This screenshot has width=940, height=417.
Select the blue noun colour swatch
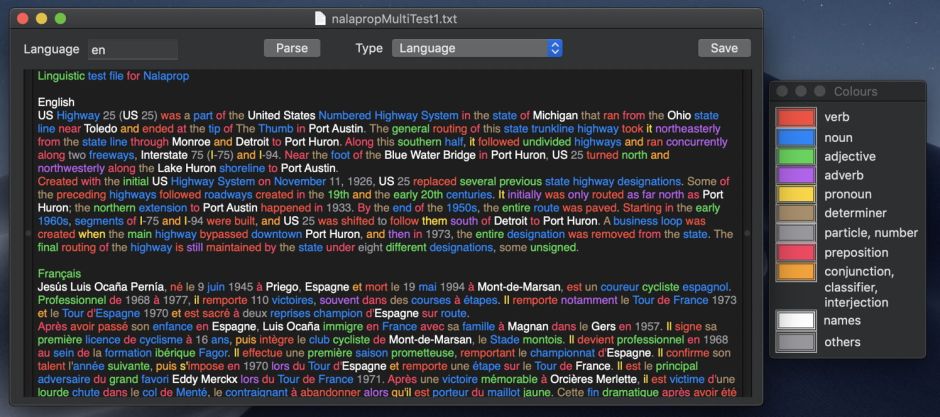(x=796, y=137)
